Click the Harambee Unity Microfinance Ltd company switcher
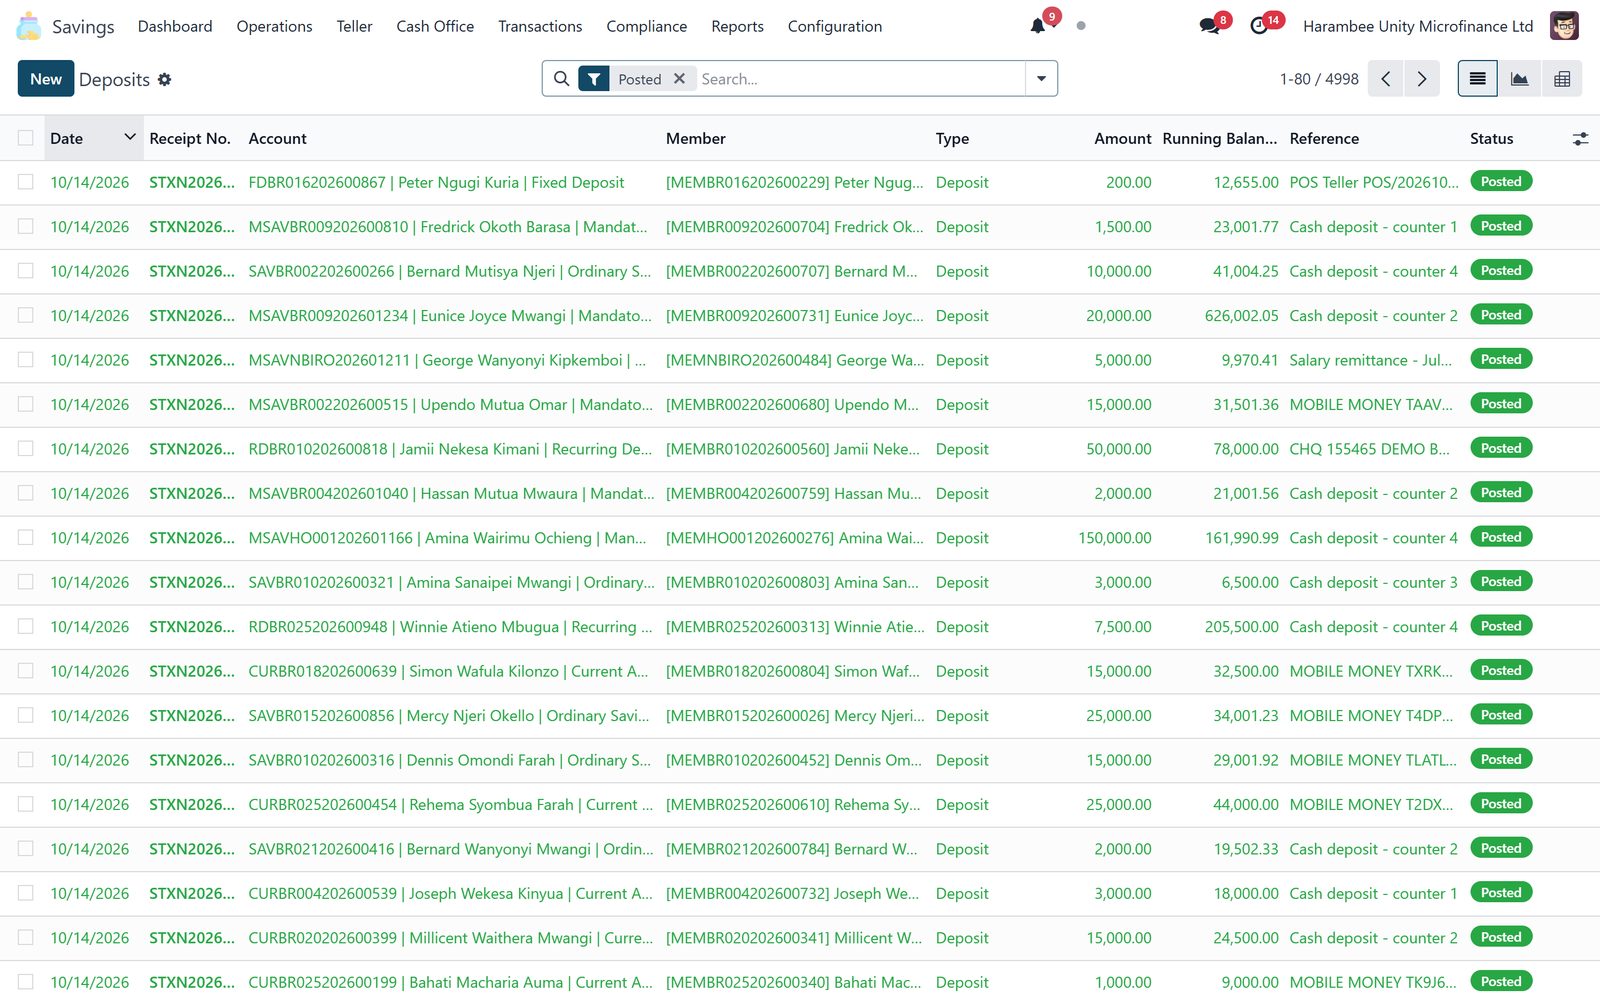The image size is (1600, 1000). [x=1418, y=26]
